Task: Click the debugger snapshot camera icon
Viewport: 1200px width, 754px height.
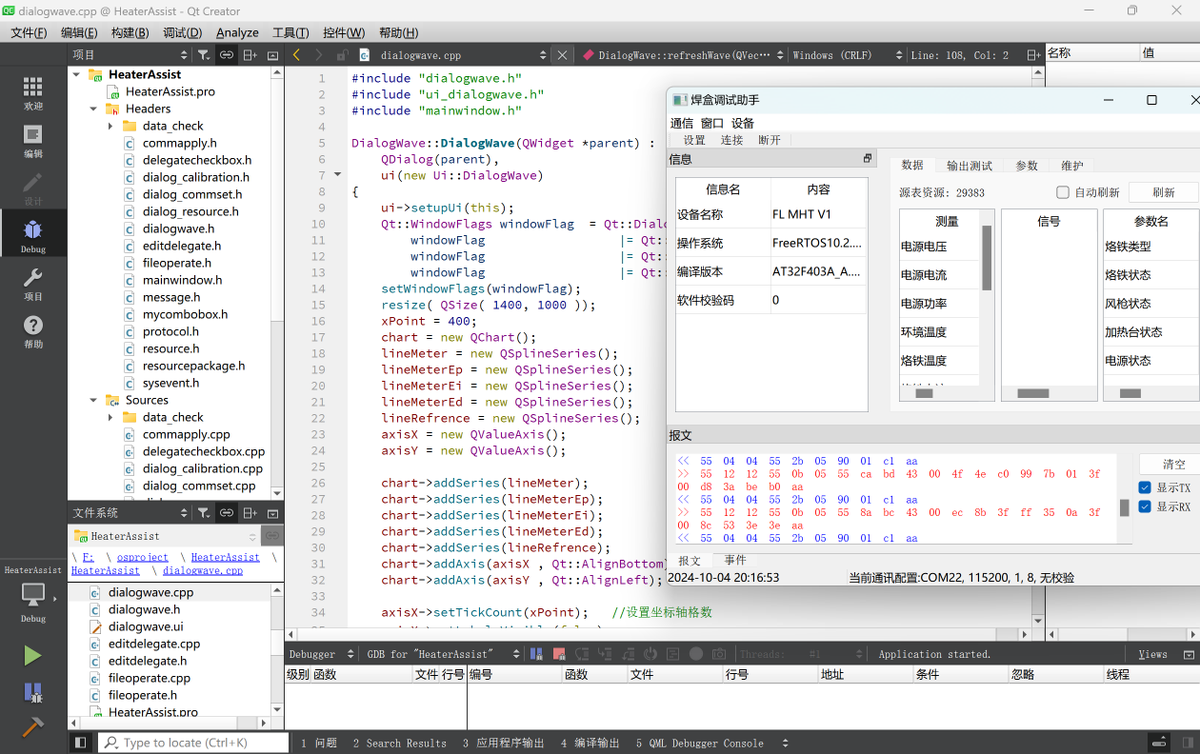Action: coord(718,654)
